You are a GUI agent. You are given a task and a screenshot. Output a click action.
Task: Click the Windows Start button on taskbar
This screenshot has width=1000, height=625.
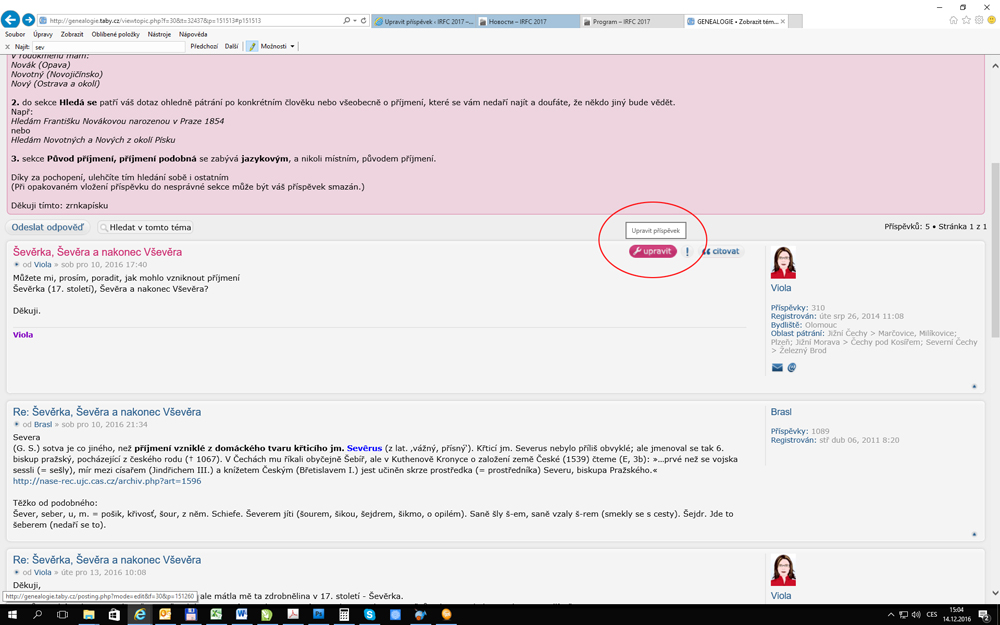point(12,615)
